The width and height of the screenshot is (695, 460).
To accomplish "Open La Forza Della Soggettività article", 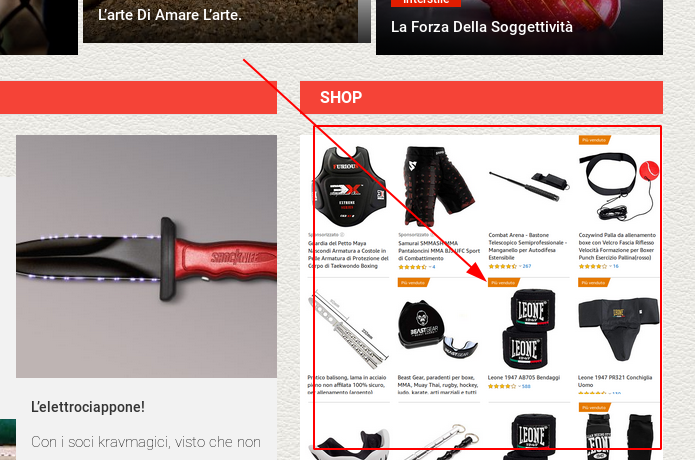I will click(x=482, y=27).
